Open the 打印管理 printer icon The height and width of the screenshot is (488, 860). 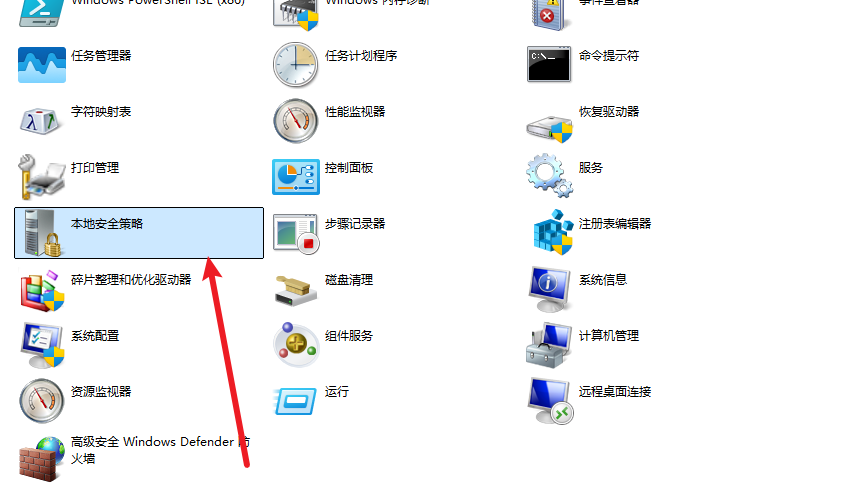tap(41, 177)
